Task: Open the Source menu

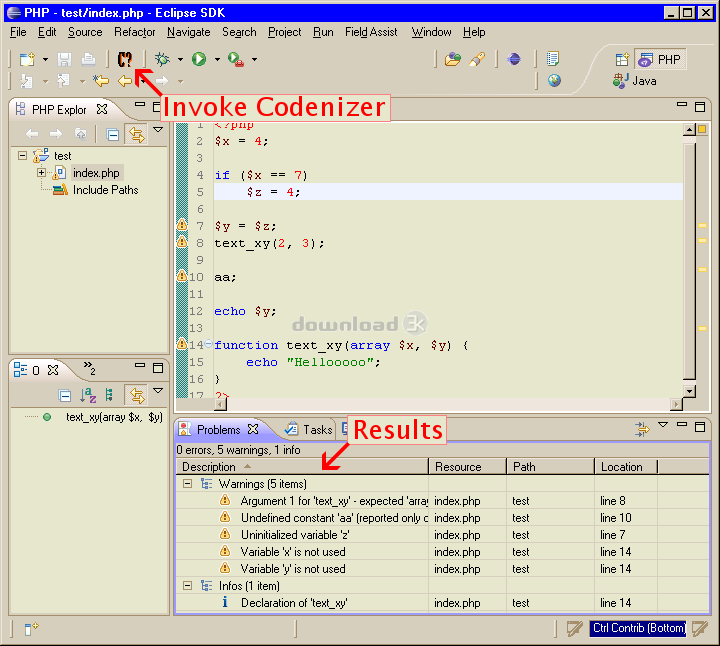Action: tap(85, 32)
